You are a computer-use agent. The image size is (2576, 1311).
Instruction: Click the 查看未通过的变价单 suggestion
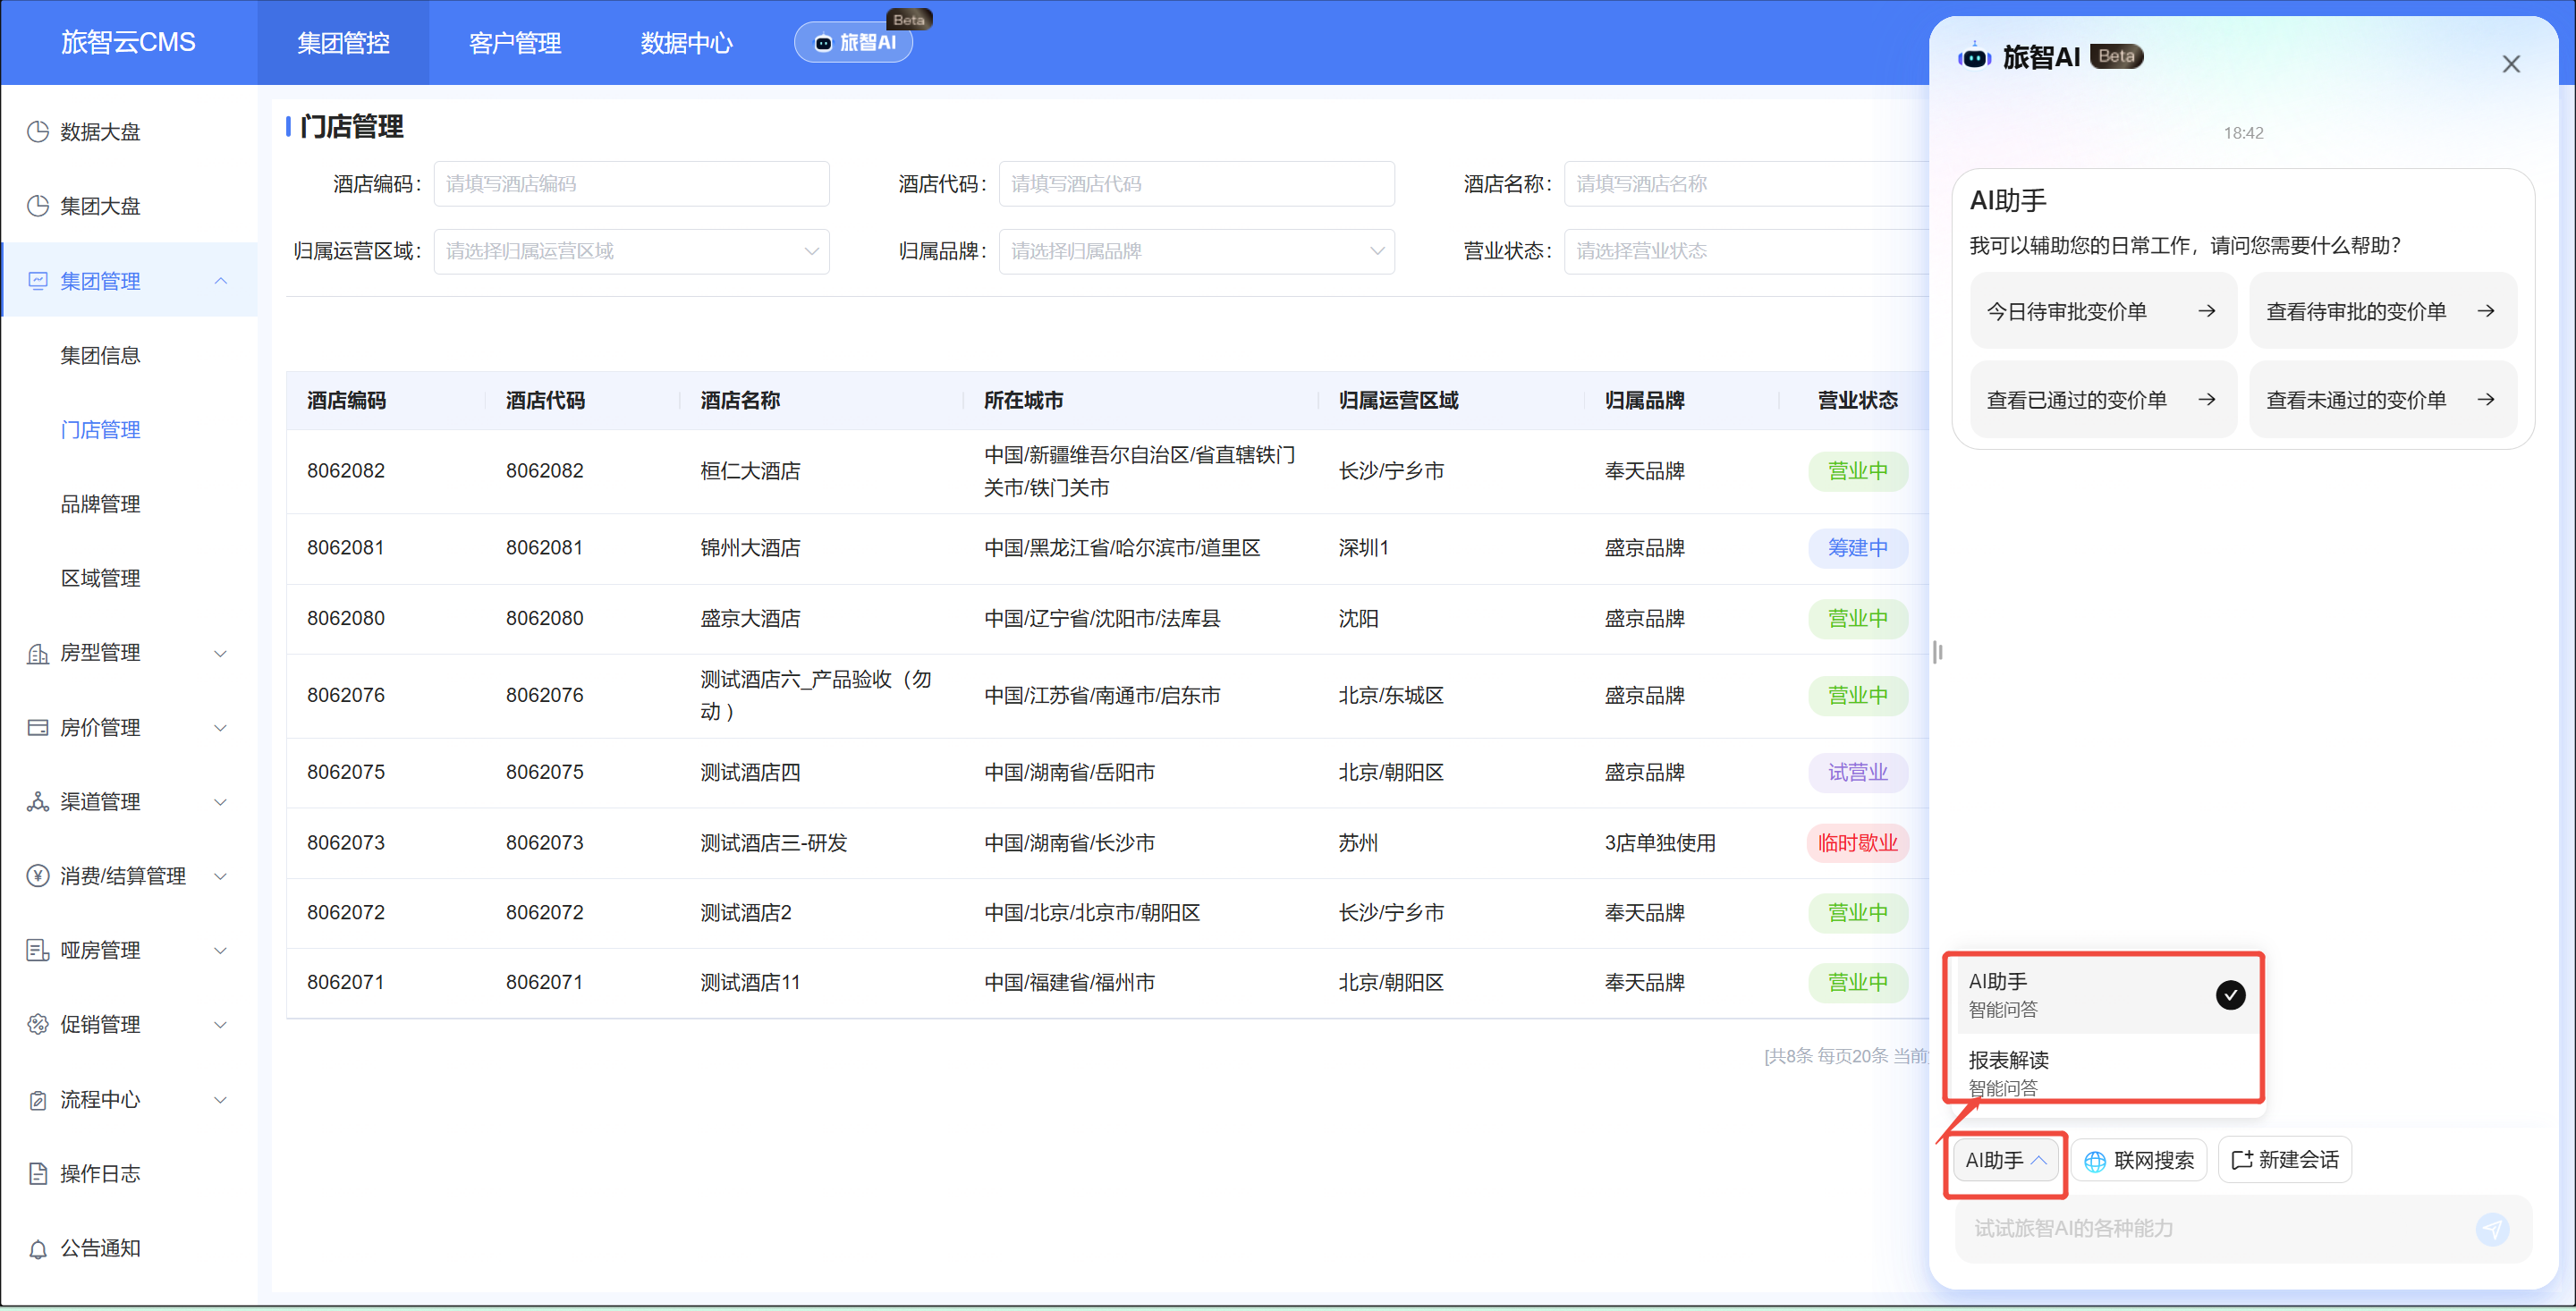click(x=2382, y=400)
